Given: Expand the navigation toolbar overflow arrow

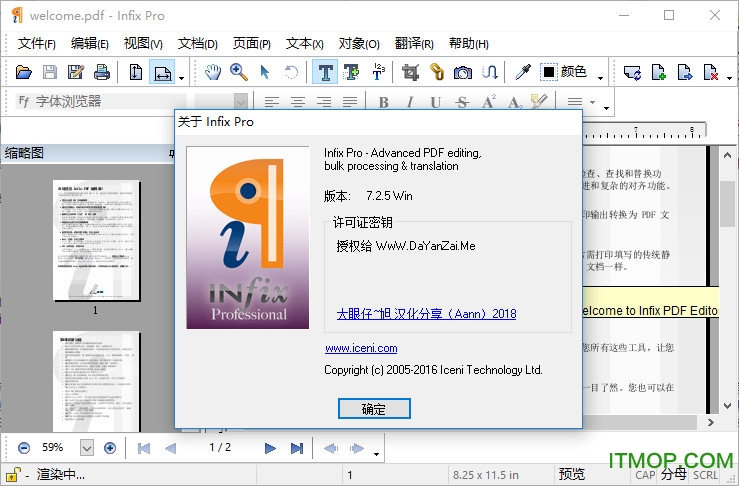Looking at the screenshot, I should tap(376, 454).
